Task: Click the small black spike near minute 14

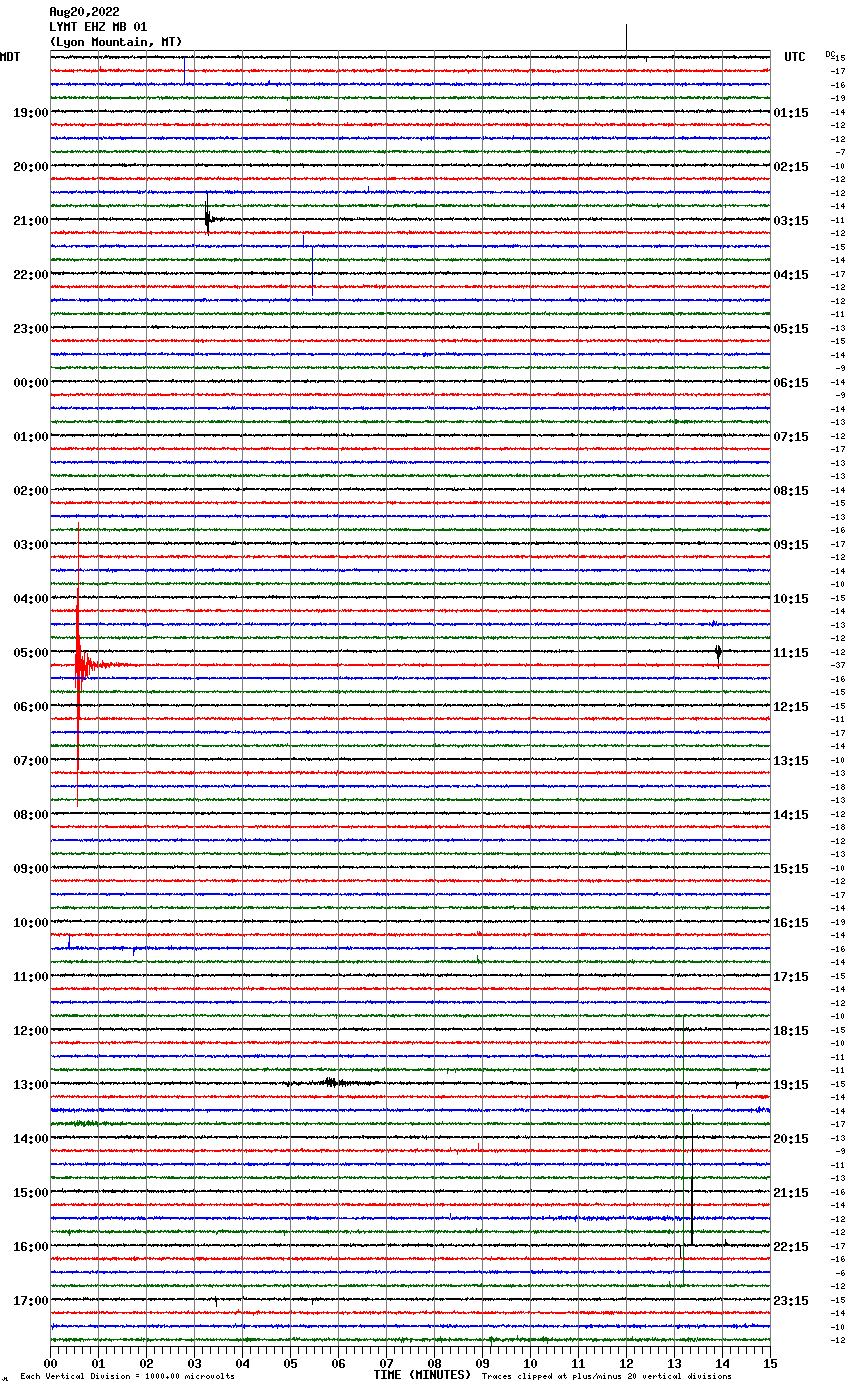Action: point(718,652)
